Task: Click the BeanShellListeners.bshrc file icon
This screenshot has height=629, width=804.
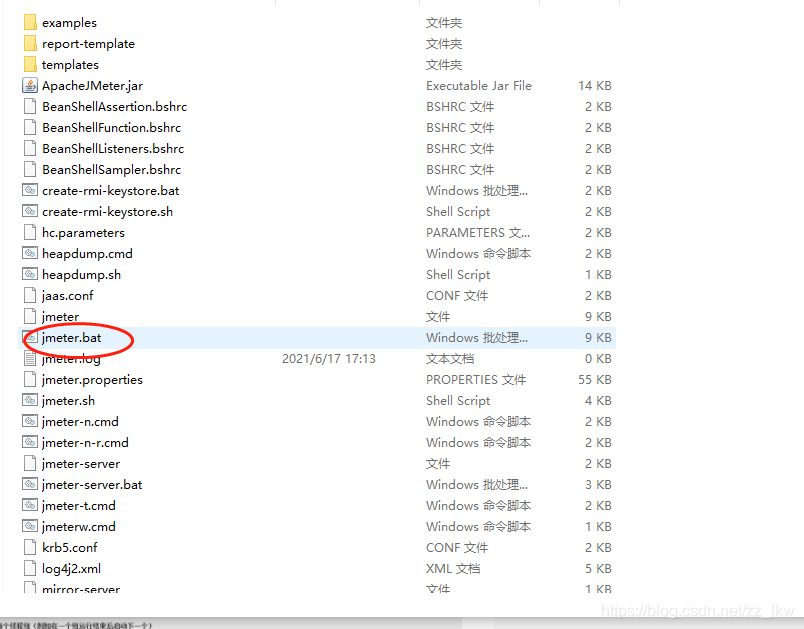Action: (x=30, y=149)
